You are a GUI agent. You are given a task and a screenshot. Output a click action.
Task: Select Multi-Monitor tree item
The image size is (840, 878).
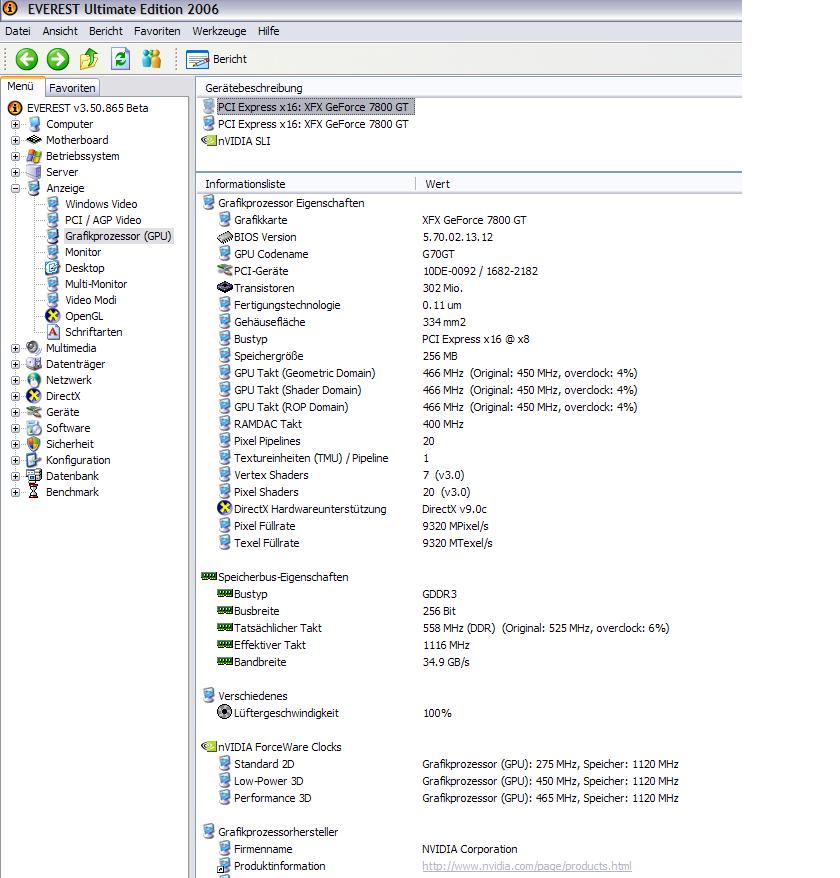tap(96, 284)
